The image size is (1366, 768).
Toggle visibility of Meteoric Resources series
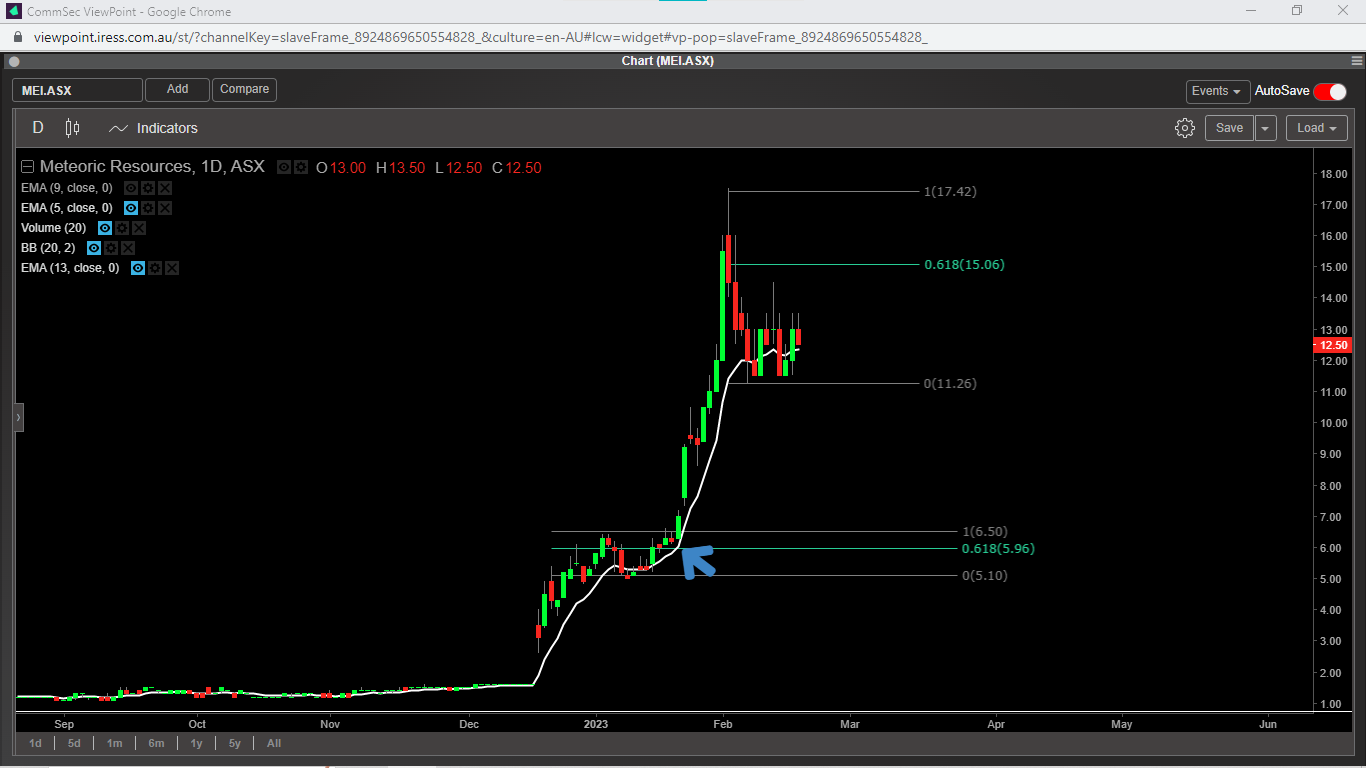coord(284,167)
